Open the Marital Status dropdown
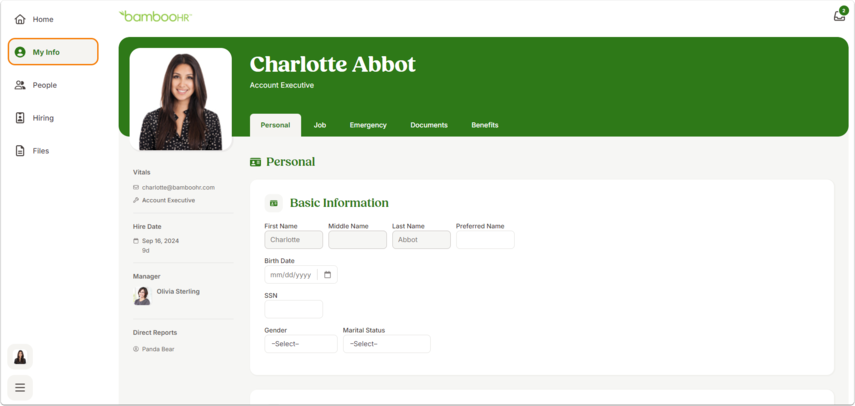The image size is (855, 406). click(x=387, y=344)
